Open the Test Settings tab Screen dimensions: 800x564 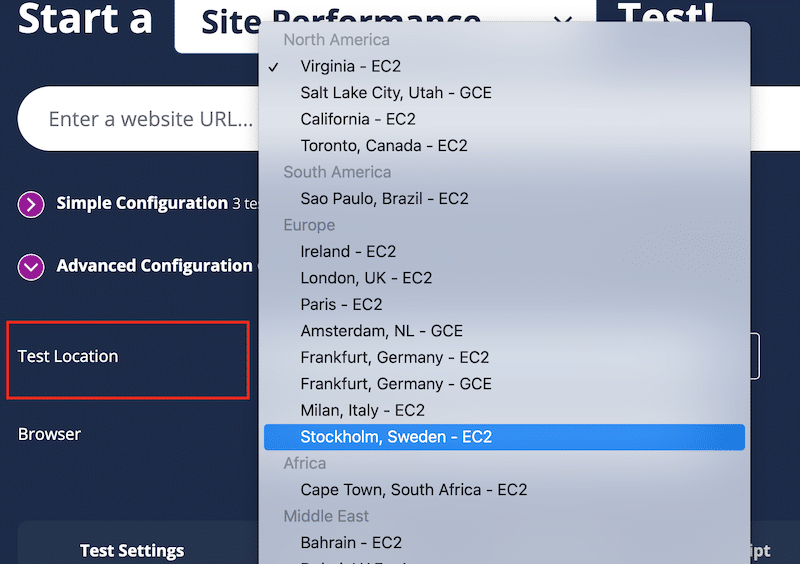132,550
